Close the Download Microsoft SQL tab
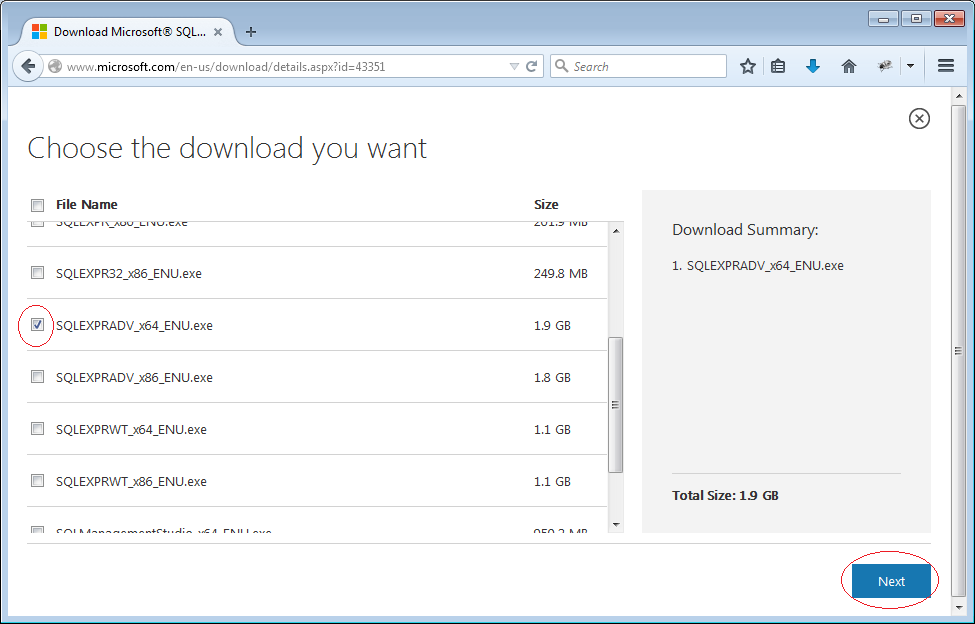The image size is (975, 624). click(x=218, y=32)
